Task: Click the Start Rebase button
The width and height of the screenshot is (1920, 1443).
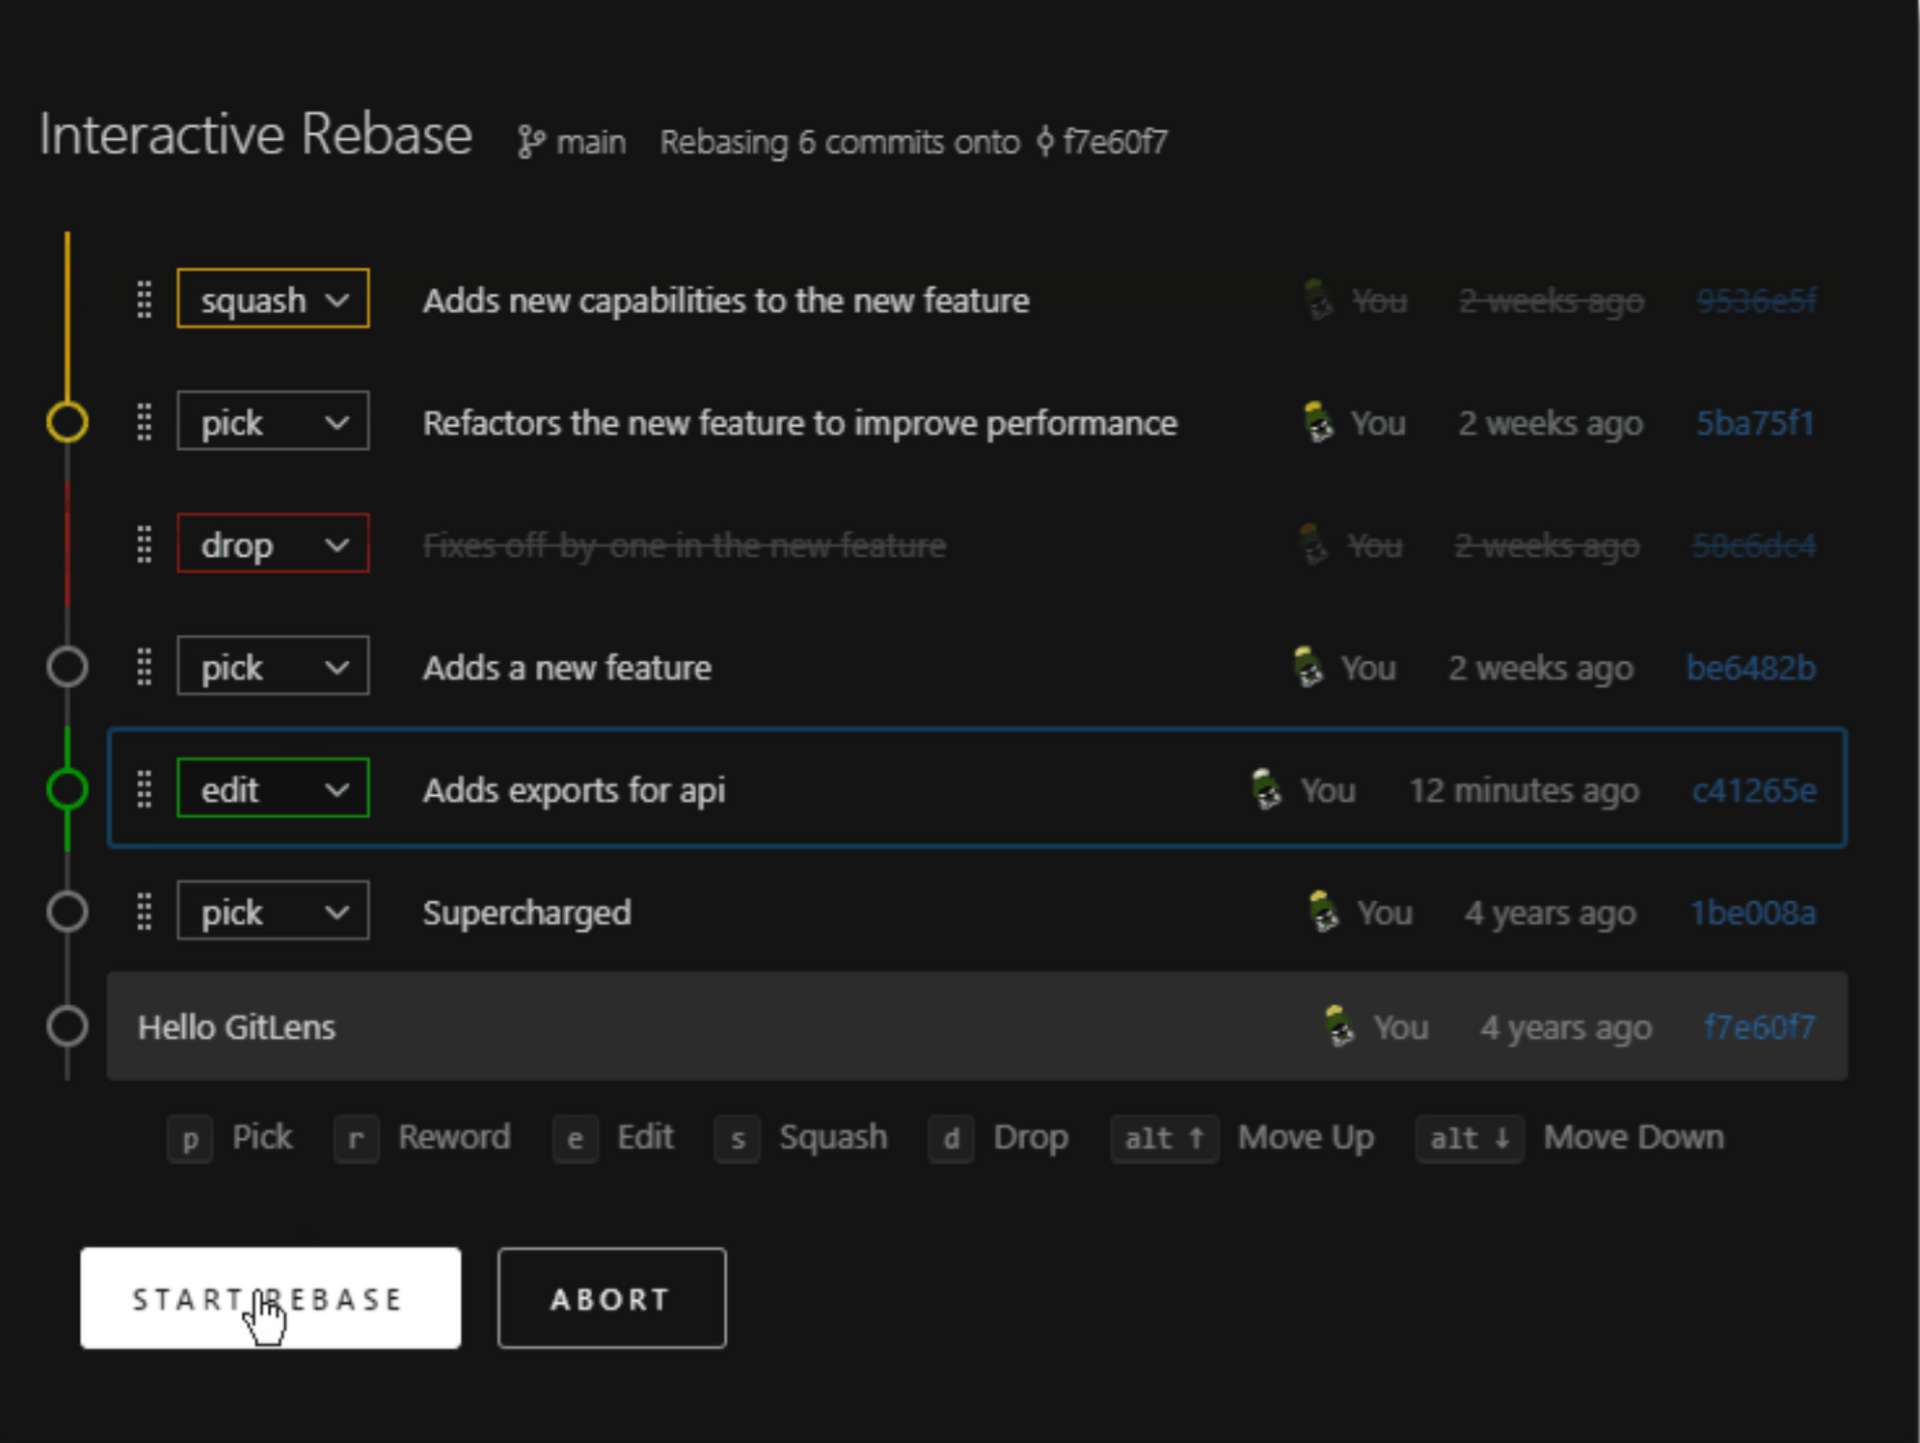Action: [x=270, y=1298]
